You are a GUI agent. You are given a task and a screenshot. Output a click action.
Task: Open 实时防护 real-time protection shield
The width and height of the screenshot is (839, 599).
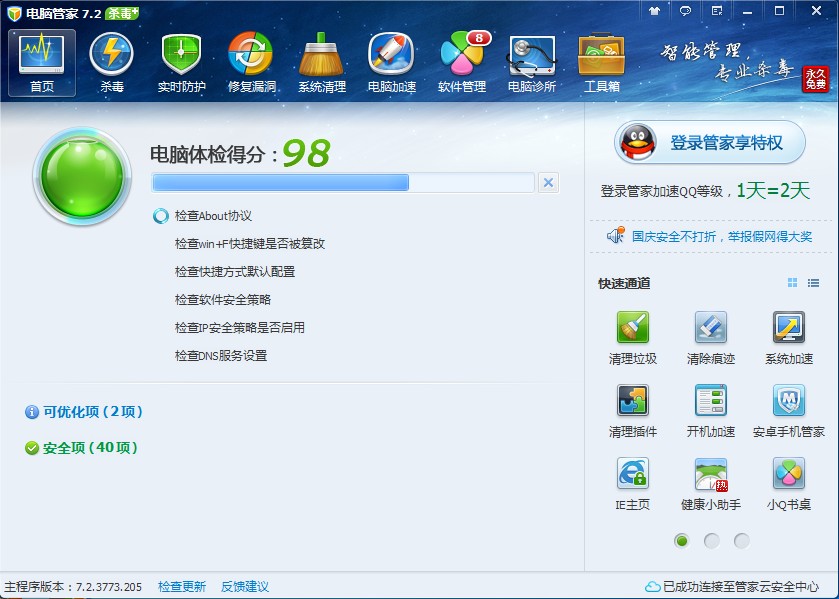(181, 63)
